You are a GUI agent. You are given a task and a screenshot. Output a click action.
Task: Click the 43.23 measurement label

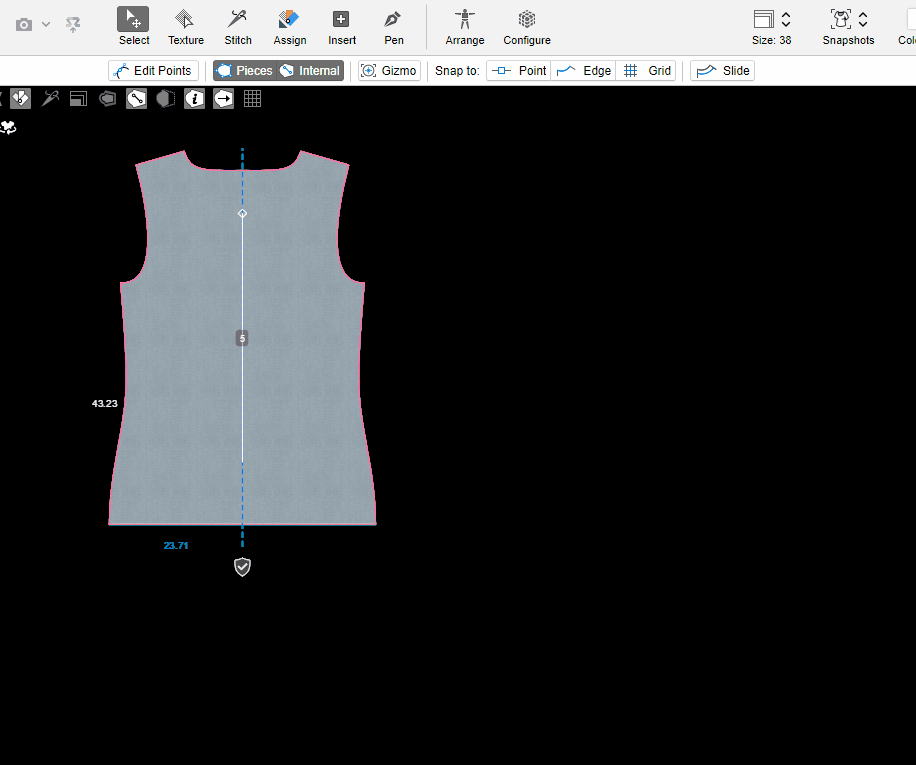pos(105,404)
